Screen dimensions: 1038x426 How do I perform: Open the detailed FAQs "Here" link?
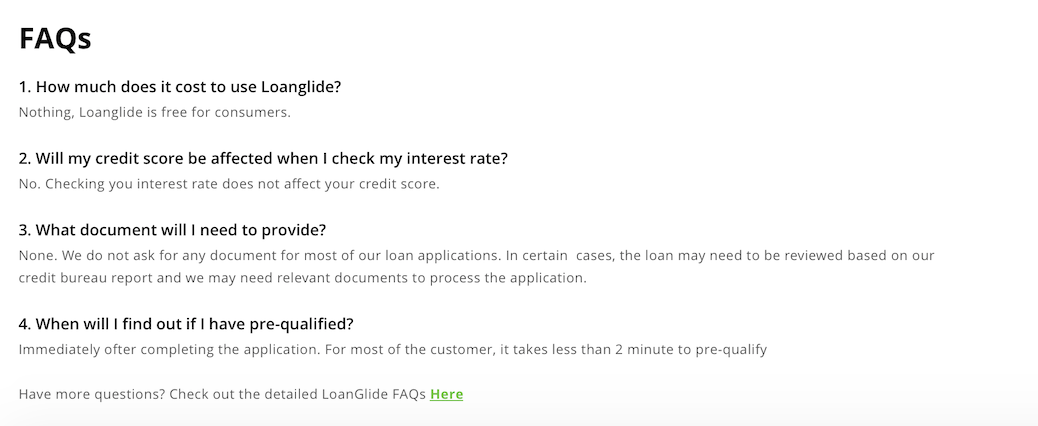(446, 394)
